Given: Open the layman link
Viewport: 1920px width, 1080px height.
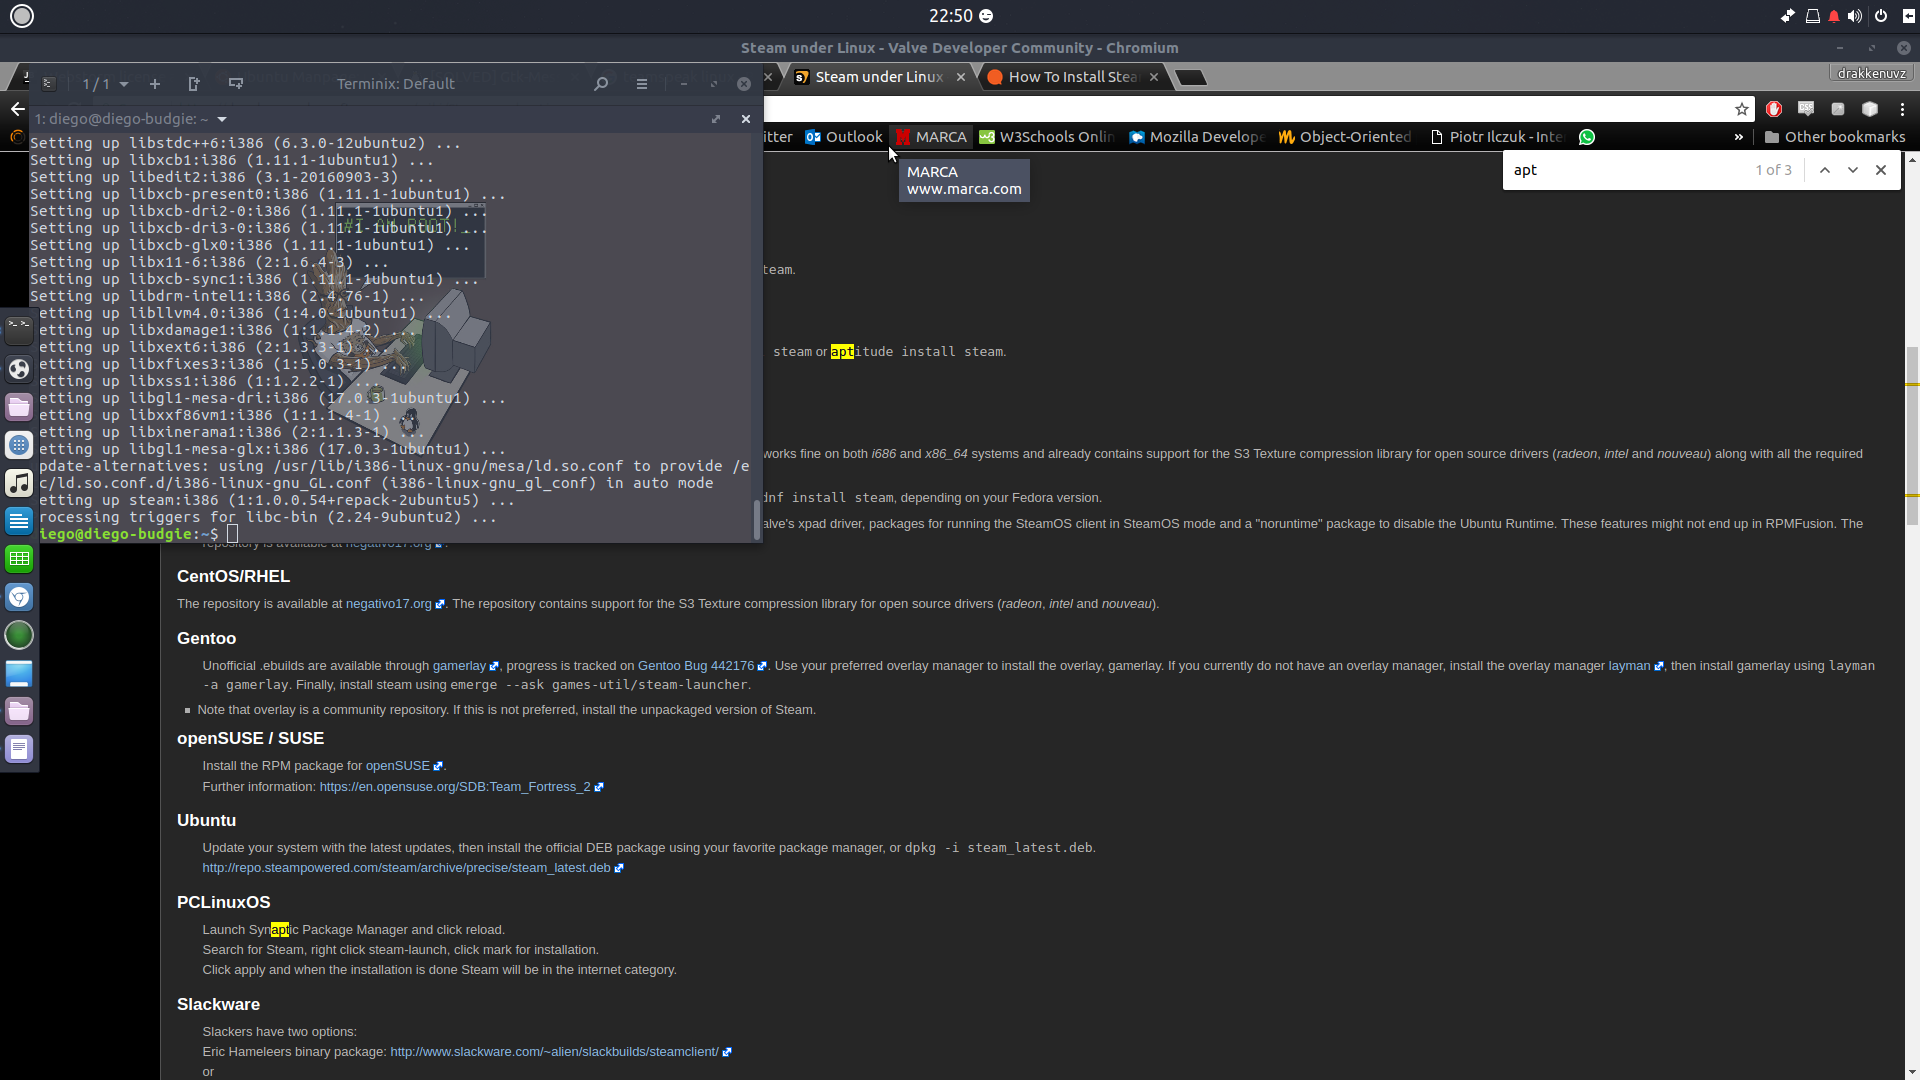Looking at the screenshot, I should pos(1629,666).
